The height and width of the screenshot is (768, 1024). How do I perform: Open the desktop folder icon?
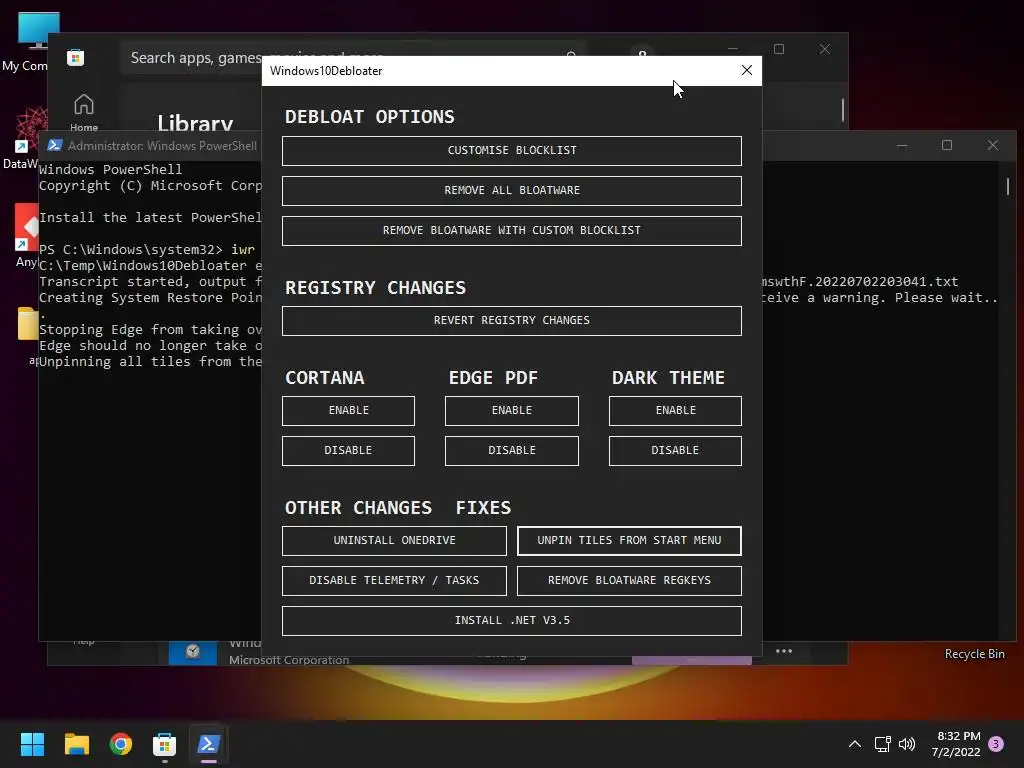click(27, 323)
